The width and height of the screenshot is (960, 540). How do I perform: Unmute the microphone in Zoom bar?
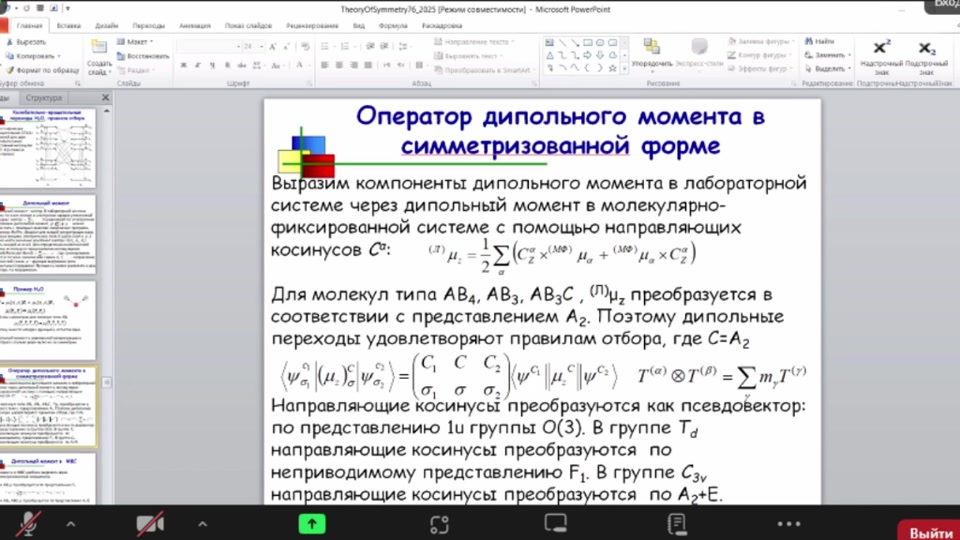pos(31,523)
